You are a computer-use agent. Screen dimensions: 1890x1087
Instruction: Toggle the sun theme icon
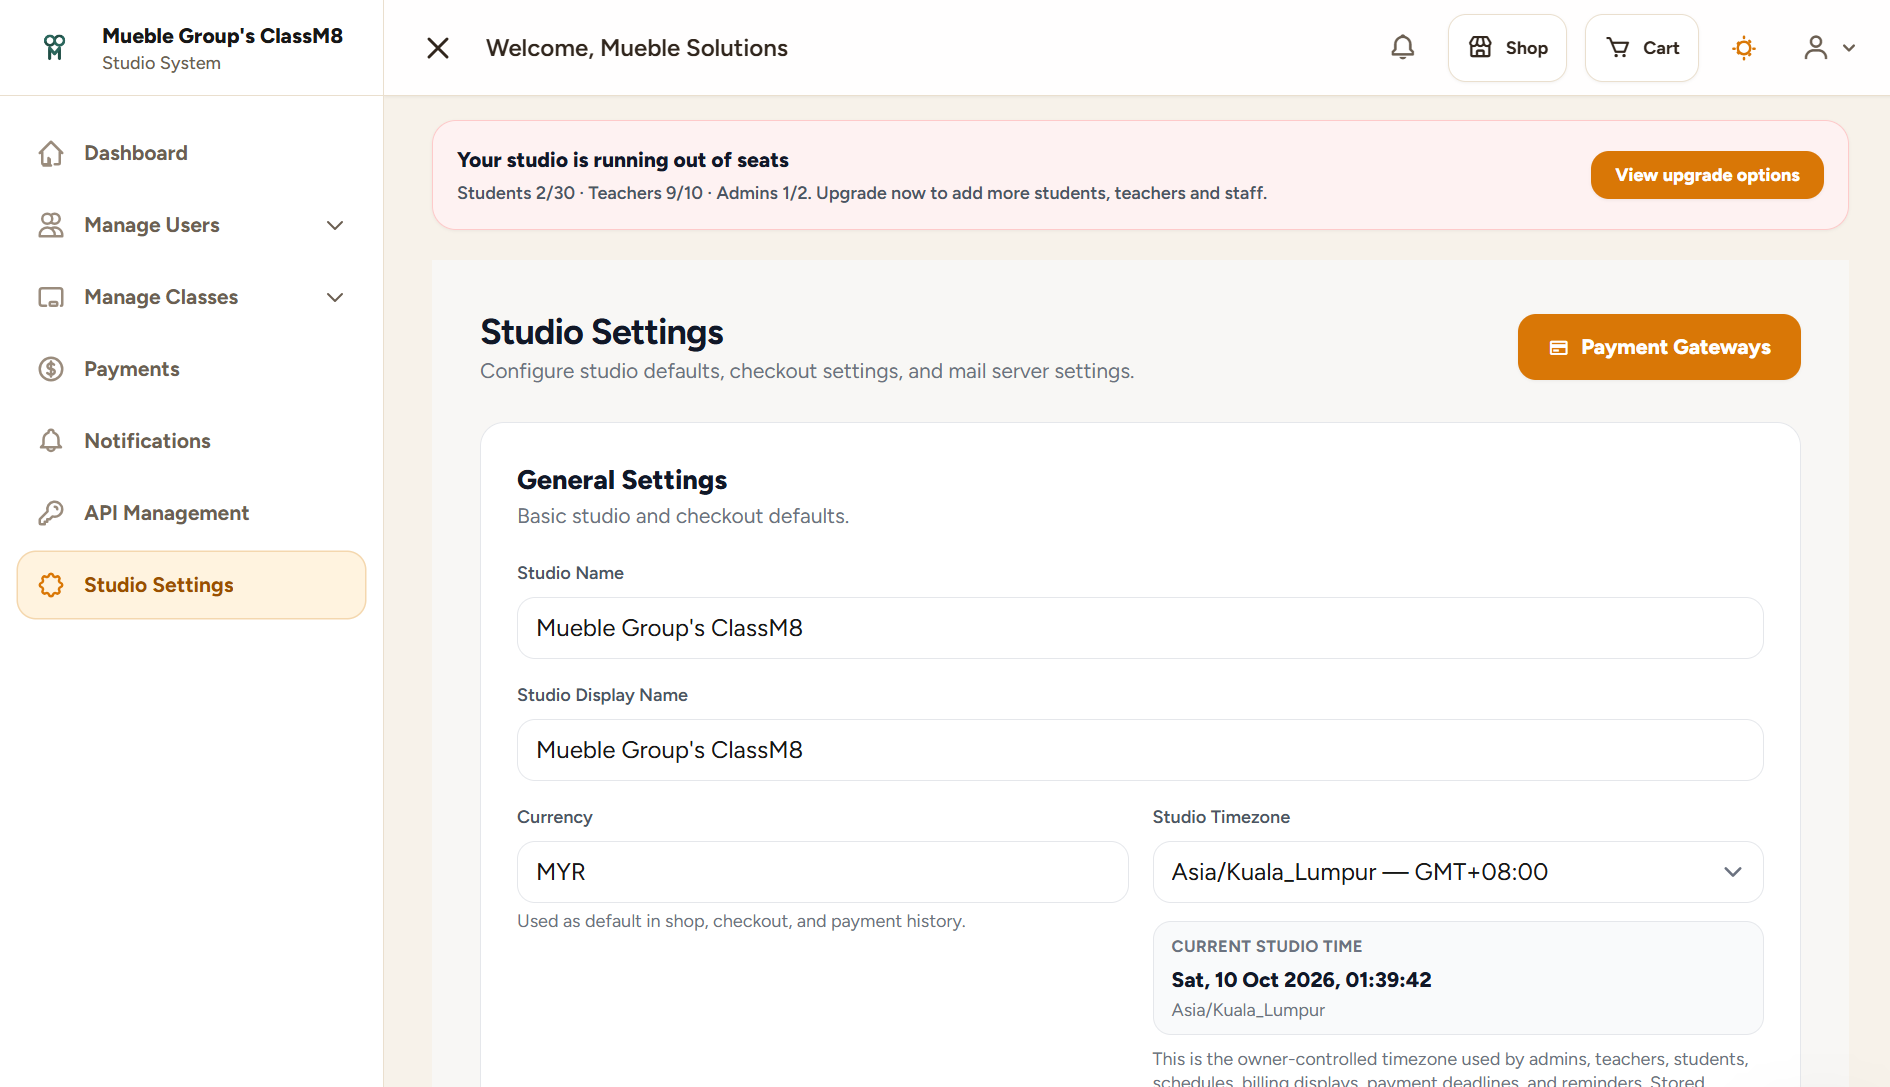(x=1744, y=48)
